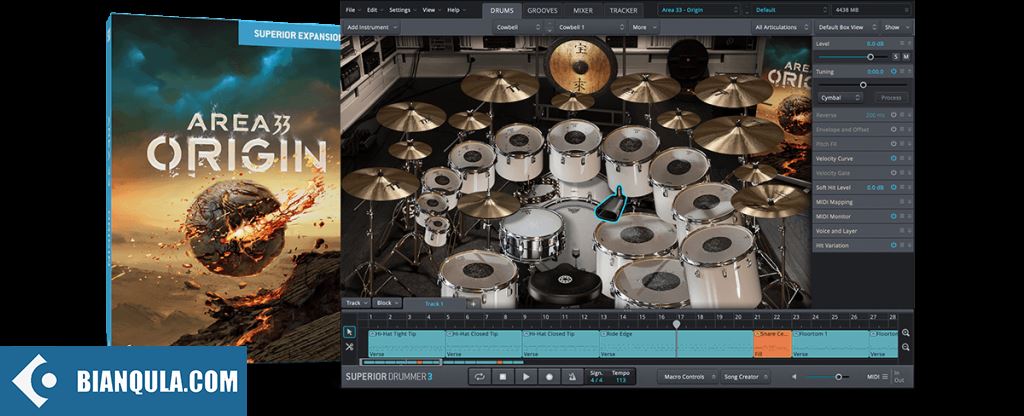Viewport: 1024px width, 416px height.
Task: Open the View menu
Action: [430, 10]
